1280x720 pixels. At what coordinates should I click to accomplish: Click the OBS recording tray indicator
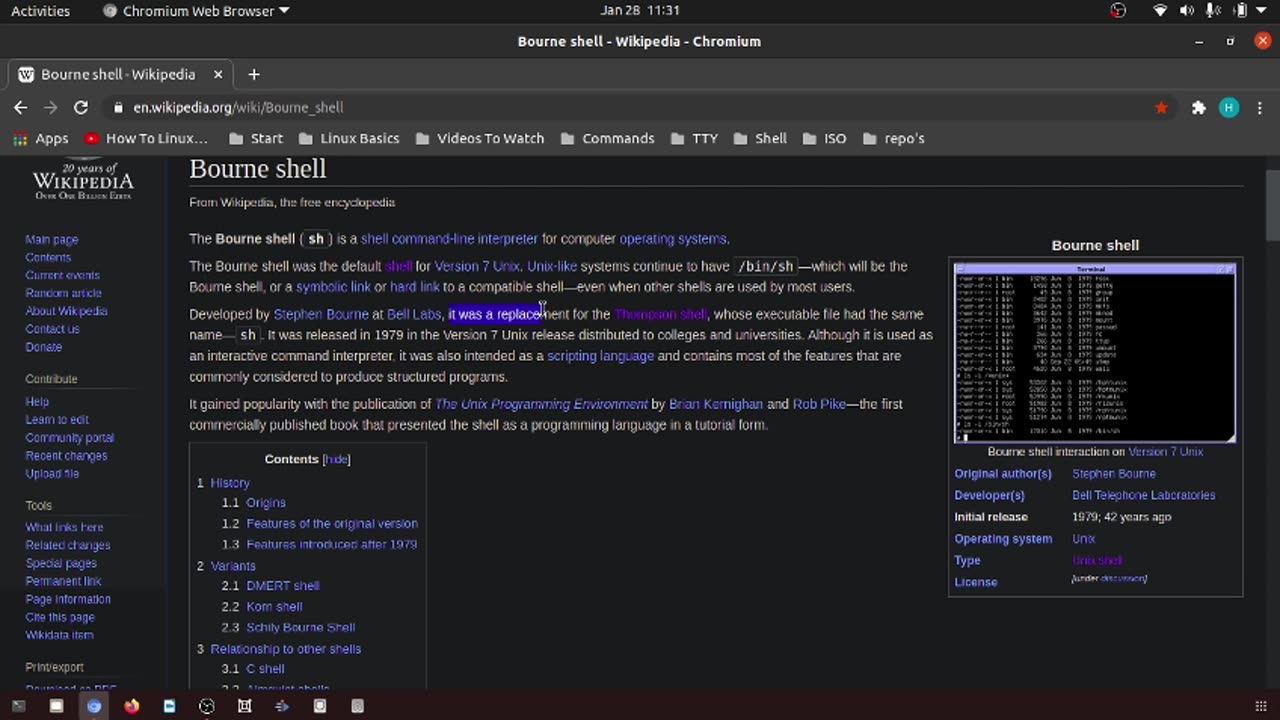(1118, 11)
